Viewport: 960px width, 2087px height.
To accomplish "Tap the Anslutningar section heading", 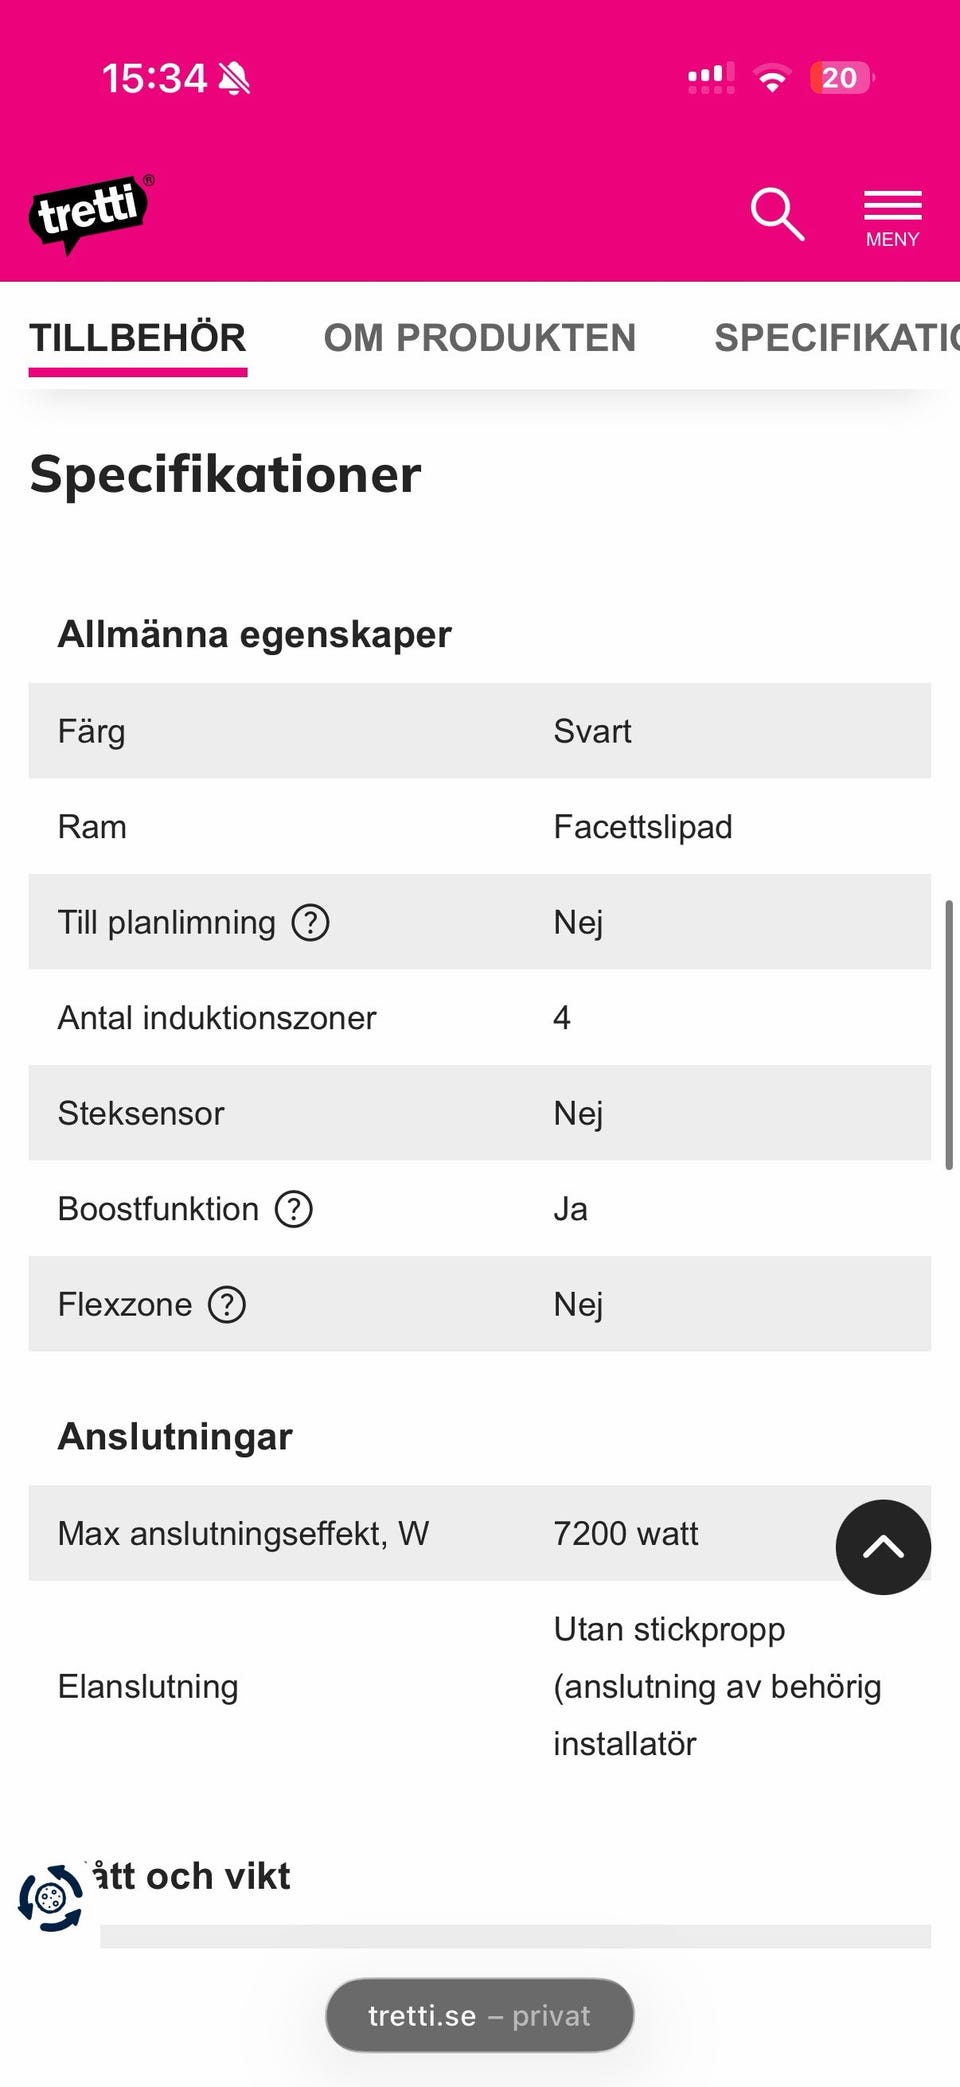I will click(x=175, y=1436).
